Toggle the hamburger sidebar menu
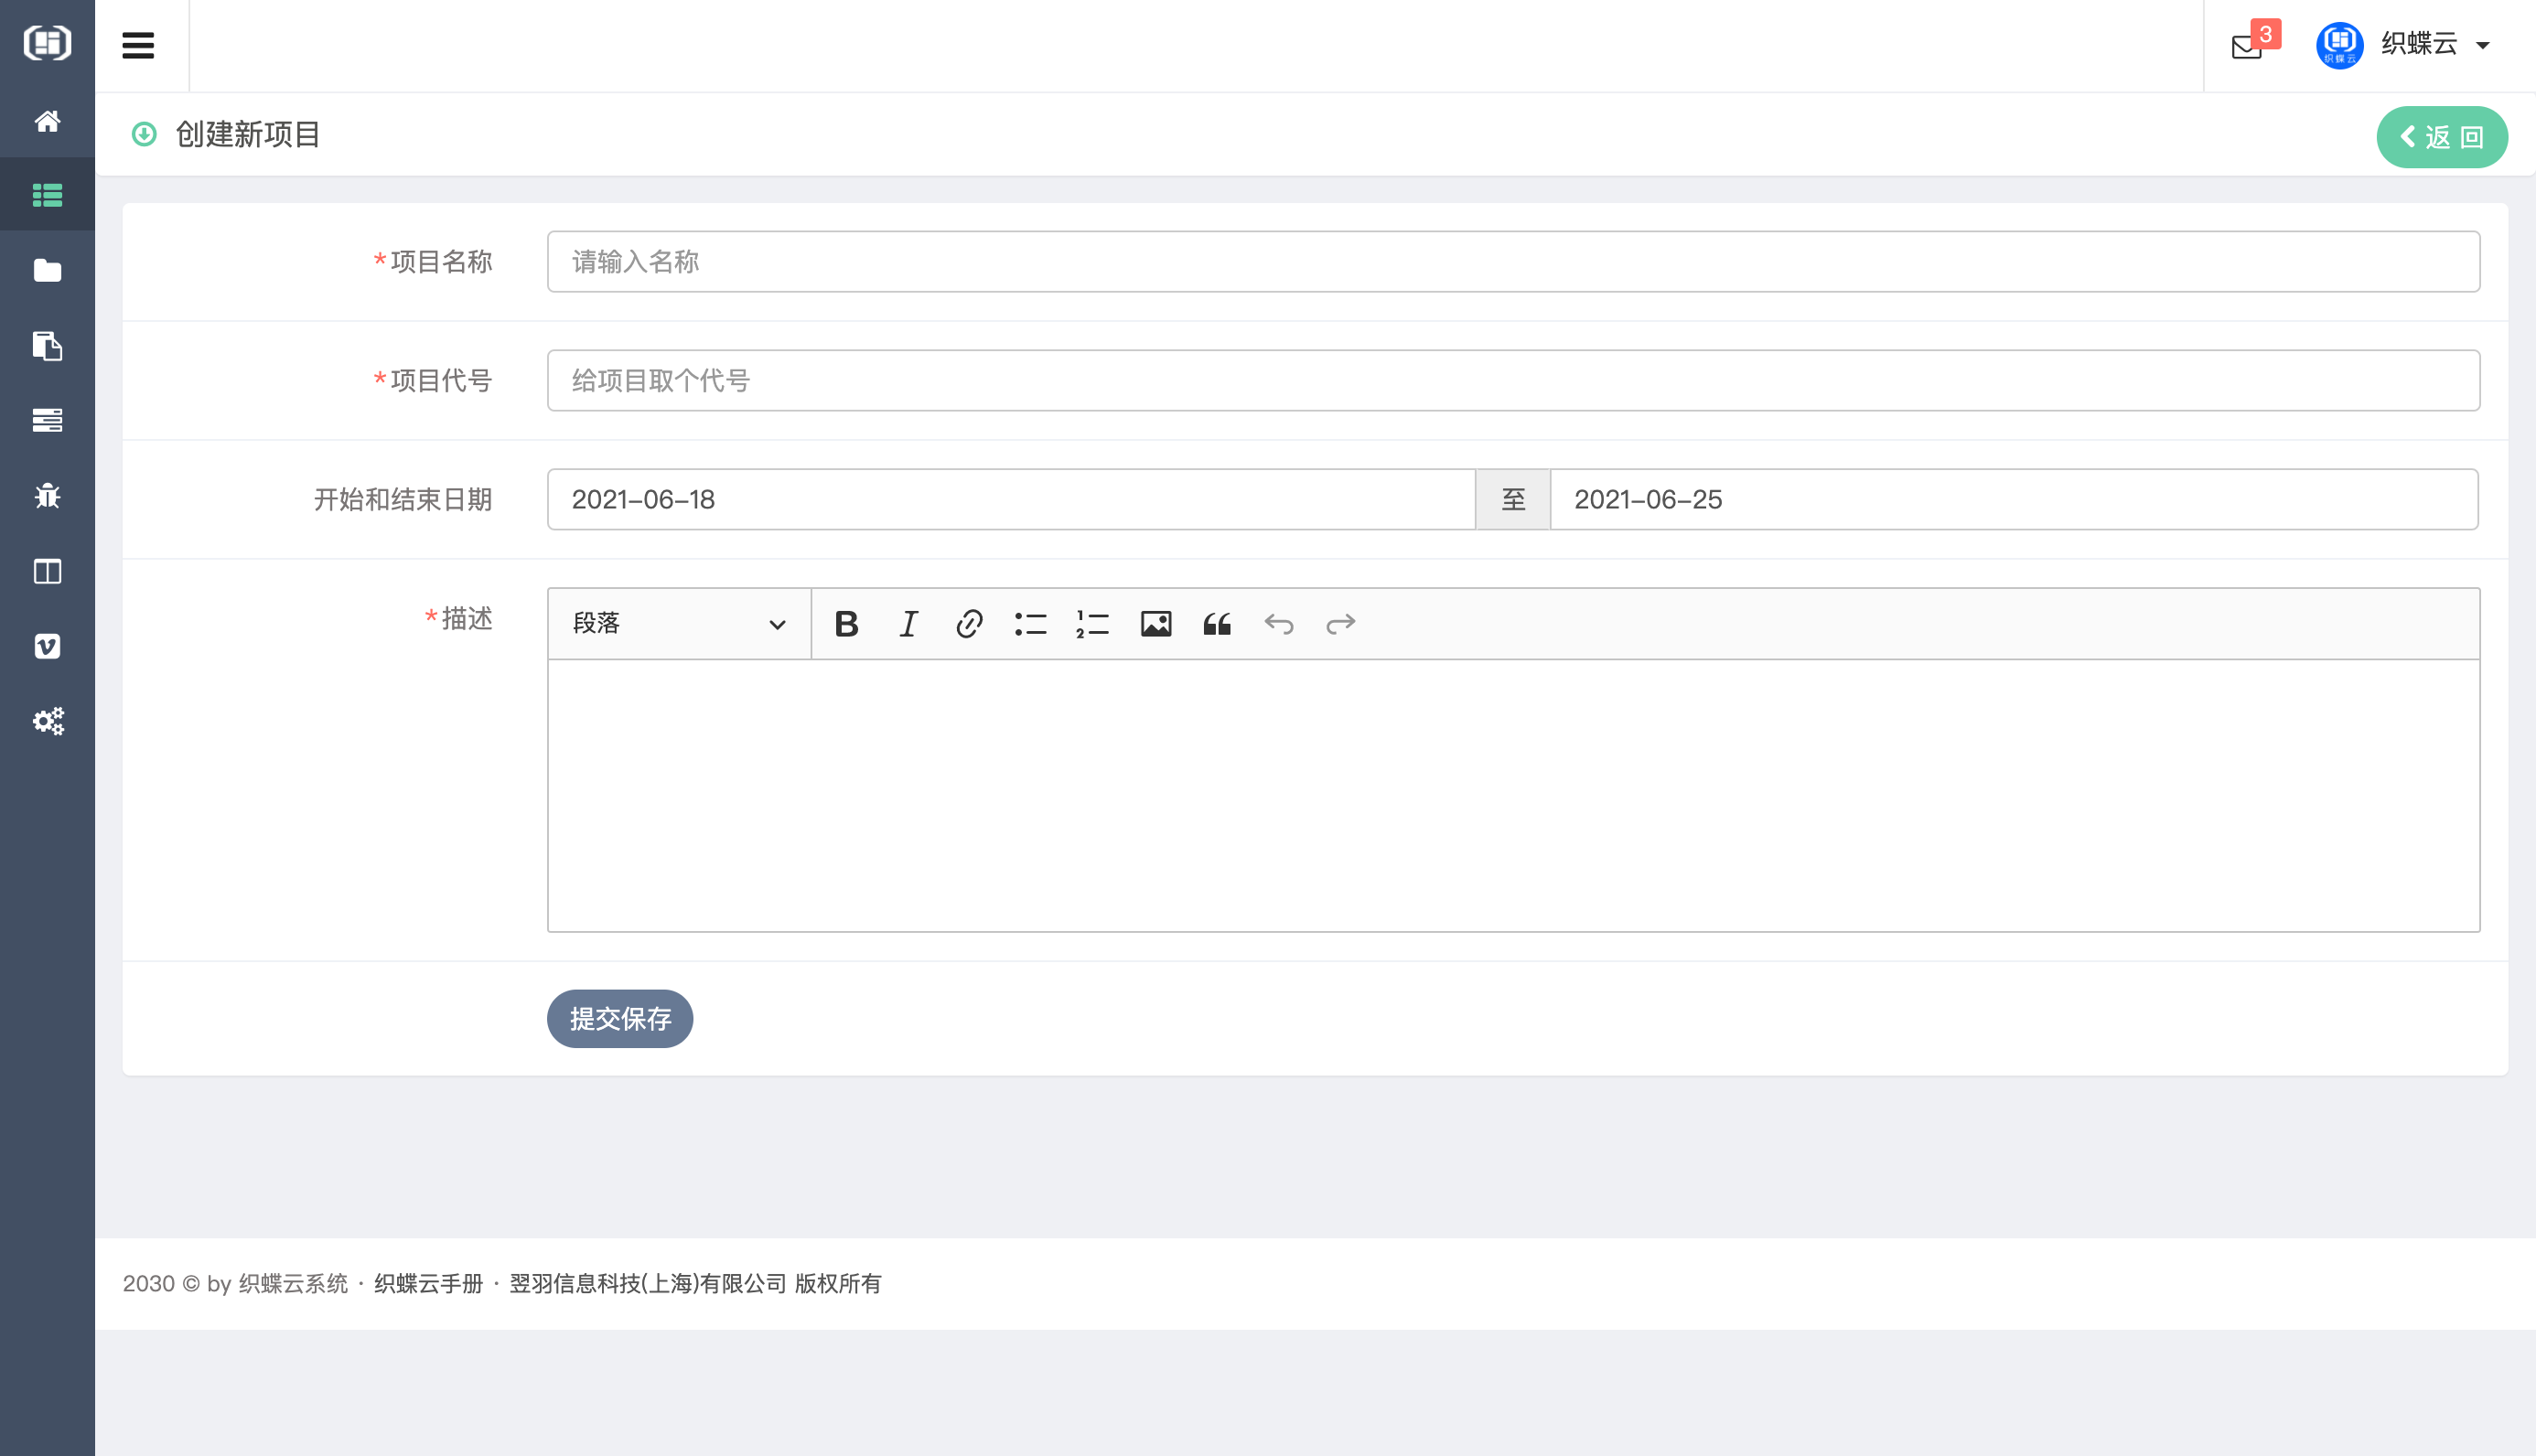This screenshot has width=2536, height=1456. [138, 45]
